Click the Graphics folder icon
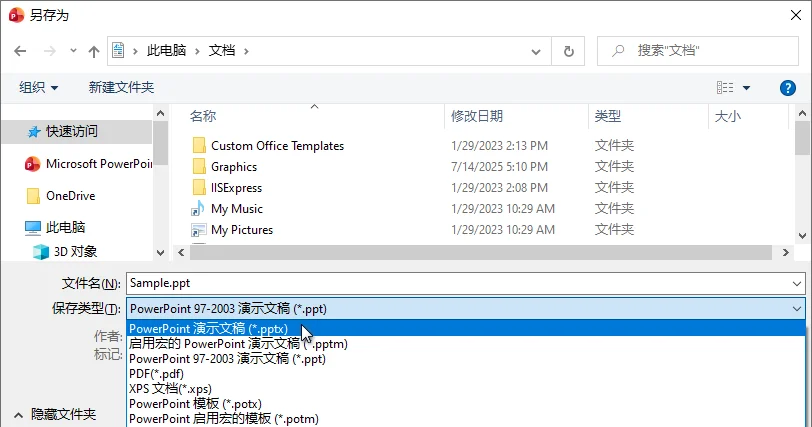The image size is (812, 427). 199,166
